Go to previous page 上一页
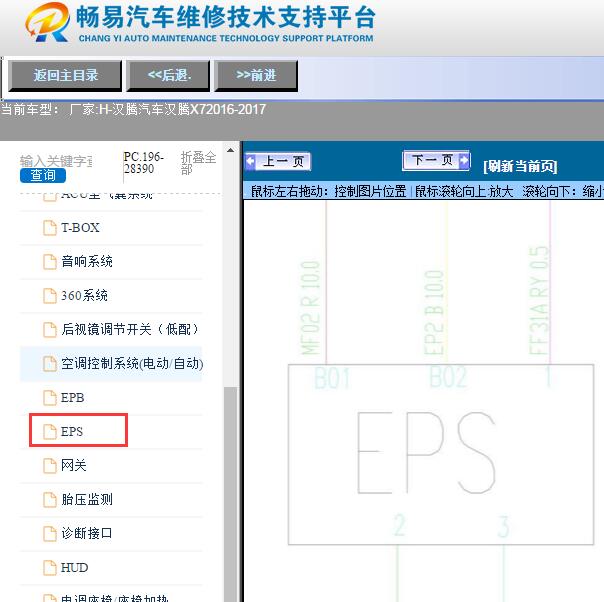 click(x=278, y=161)
